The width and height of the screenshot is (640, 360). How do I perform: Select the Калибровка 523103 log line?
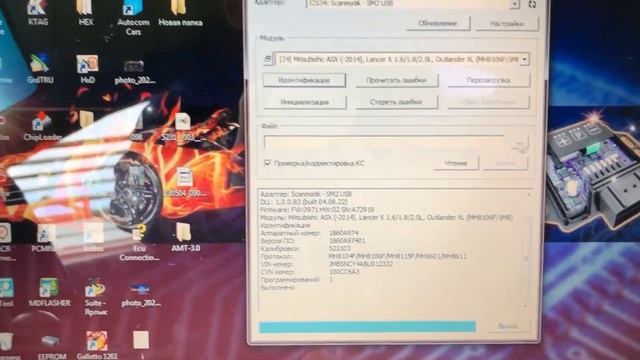coord(305,249)
